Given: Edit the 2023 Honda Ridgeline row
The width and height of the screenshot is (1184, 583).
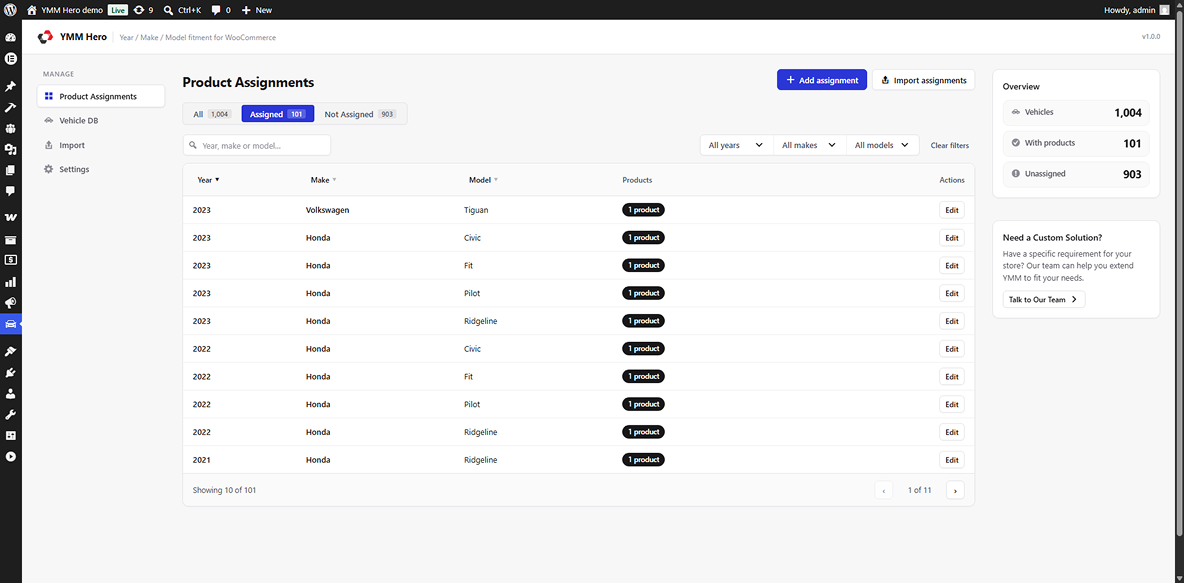Looking at the screenshot, I should (x=951, y=321).
